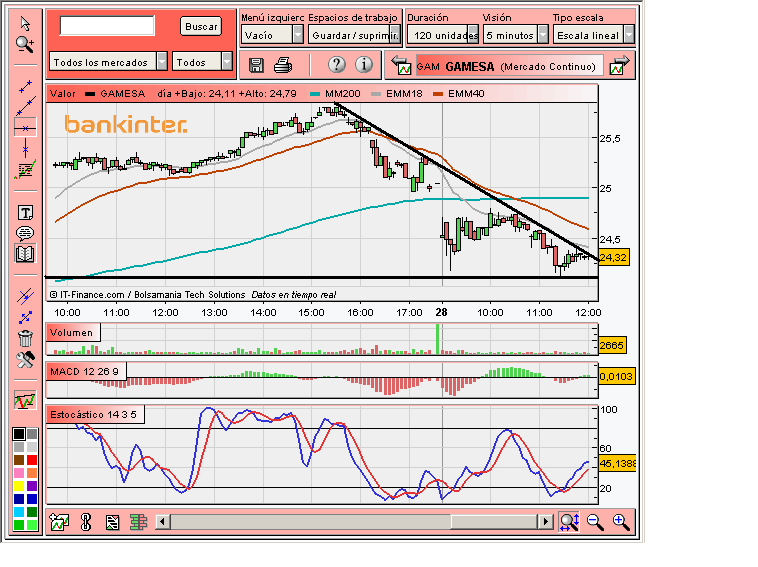The height and width of the screenshot is (567, 758).
Task: Open the Todos dropdown
Action: (x=202, y=62)
